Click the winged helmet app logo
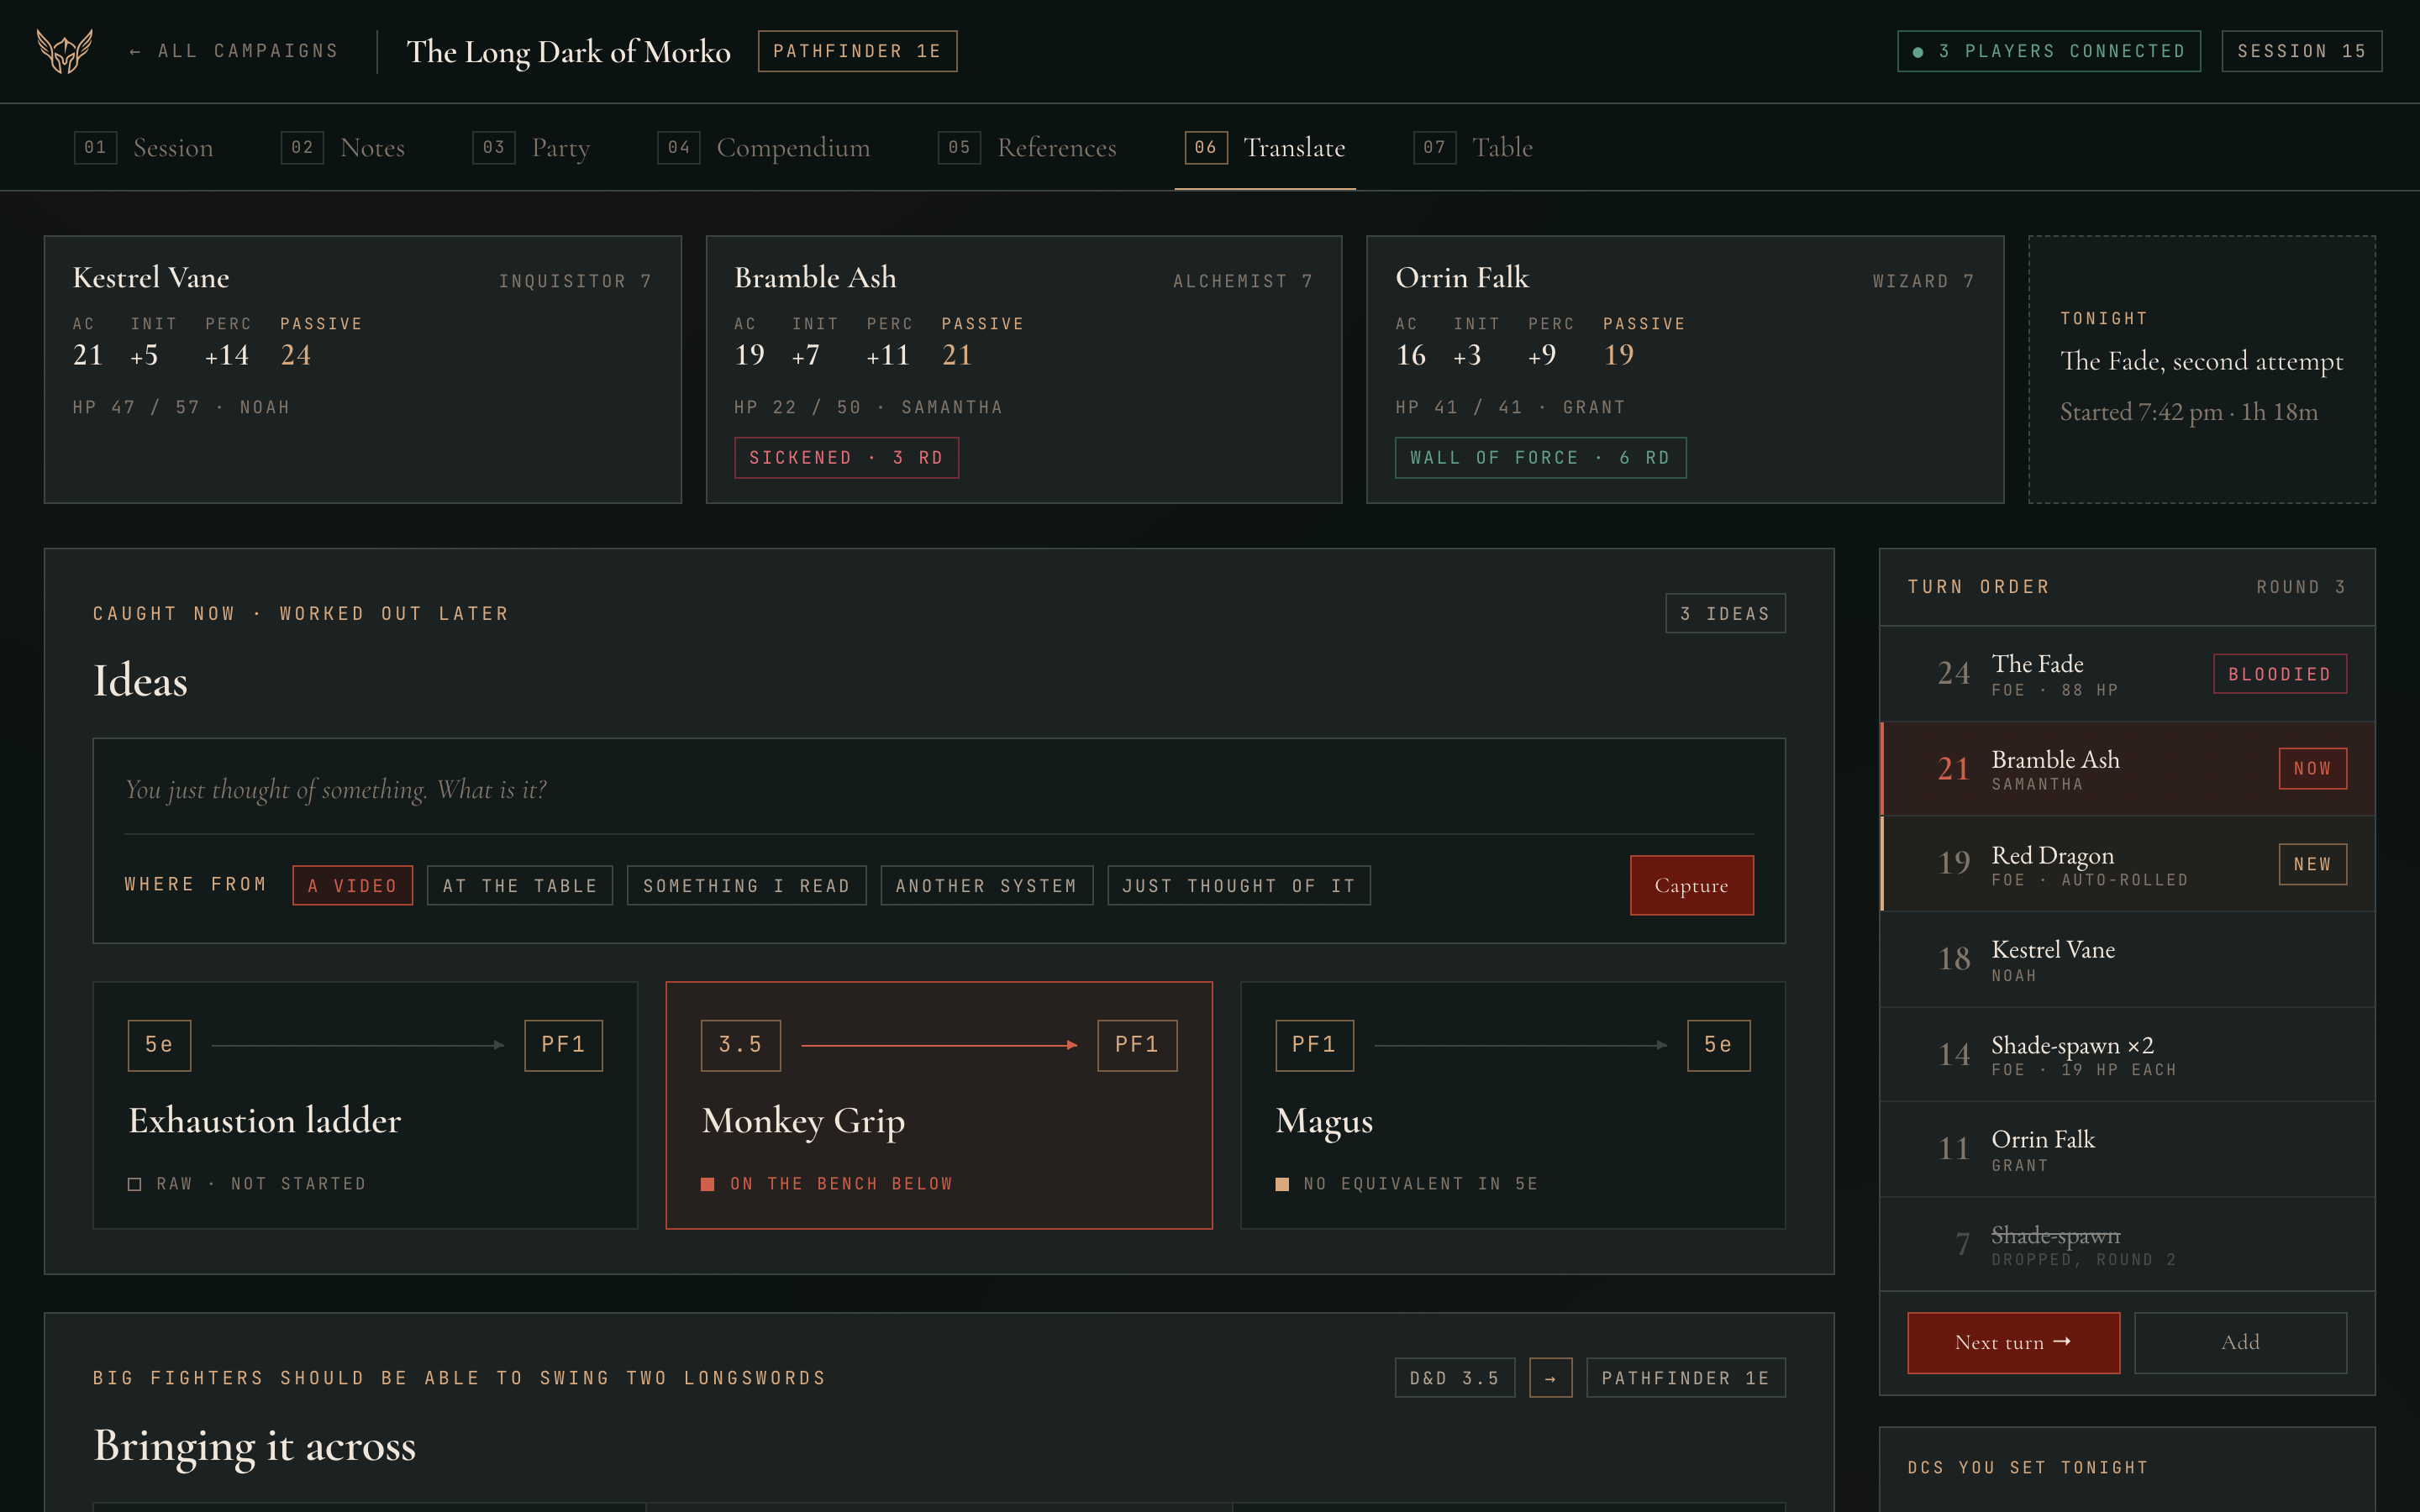The height and width of the screenshot is (1512, 2420). coord(65,51)
